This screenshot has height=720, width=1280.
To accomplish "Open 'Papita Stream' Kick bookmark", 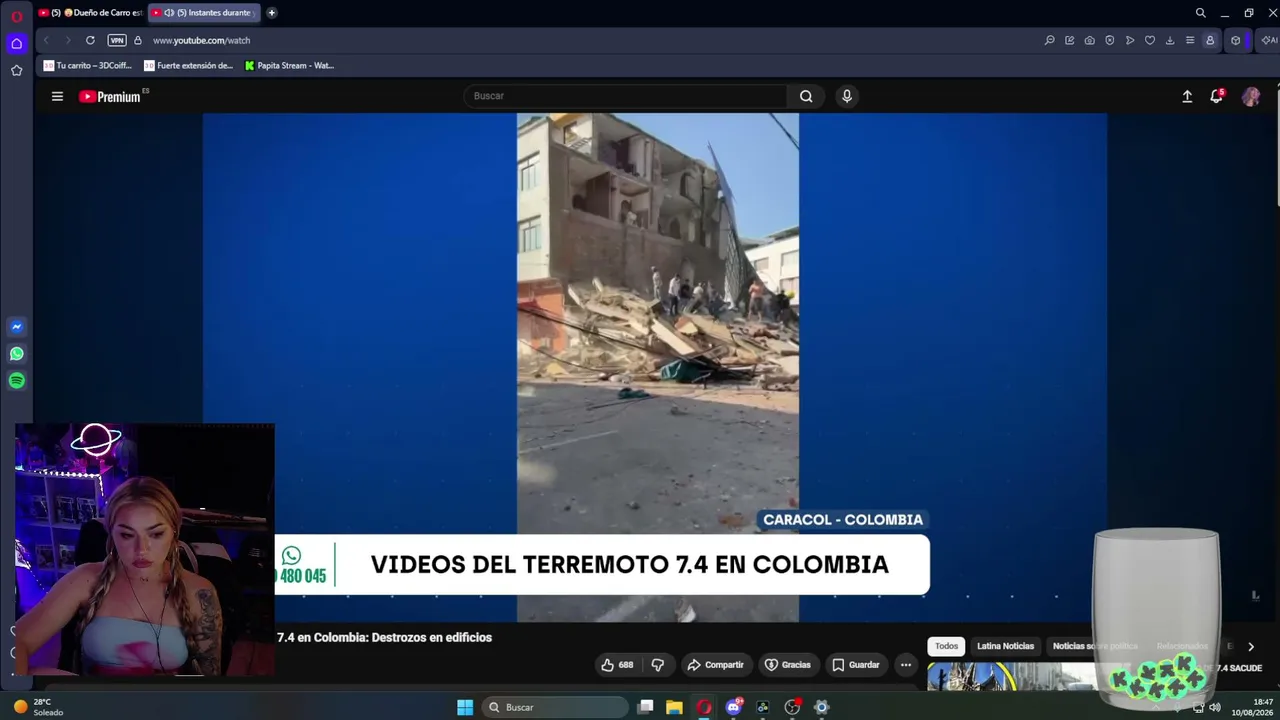I will [x=290, y=66].
